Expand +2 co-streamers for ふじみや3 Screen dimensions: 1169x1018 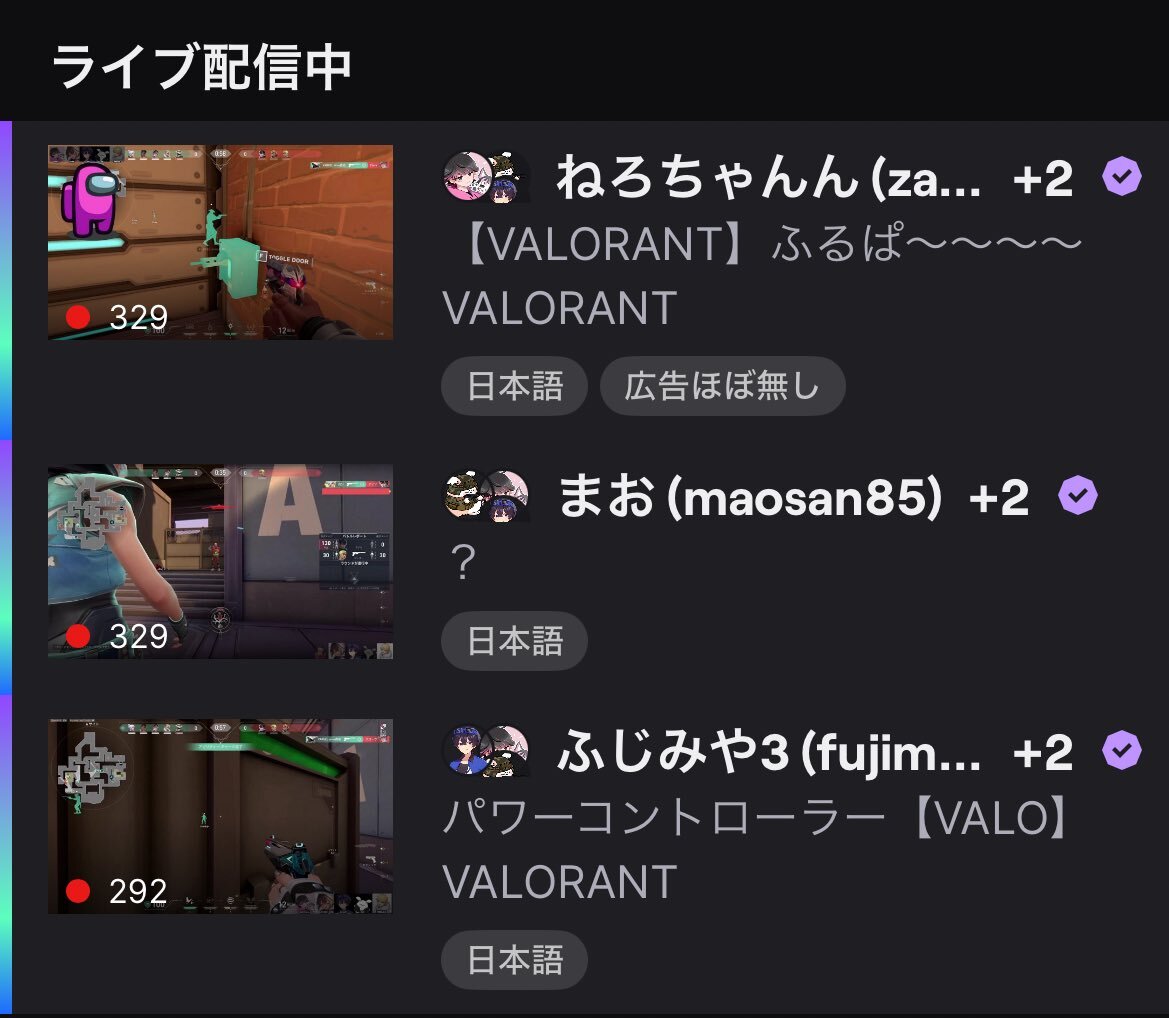coord(1042,752)
